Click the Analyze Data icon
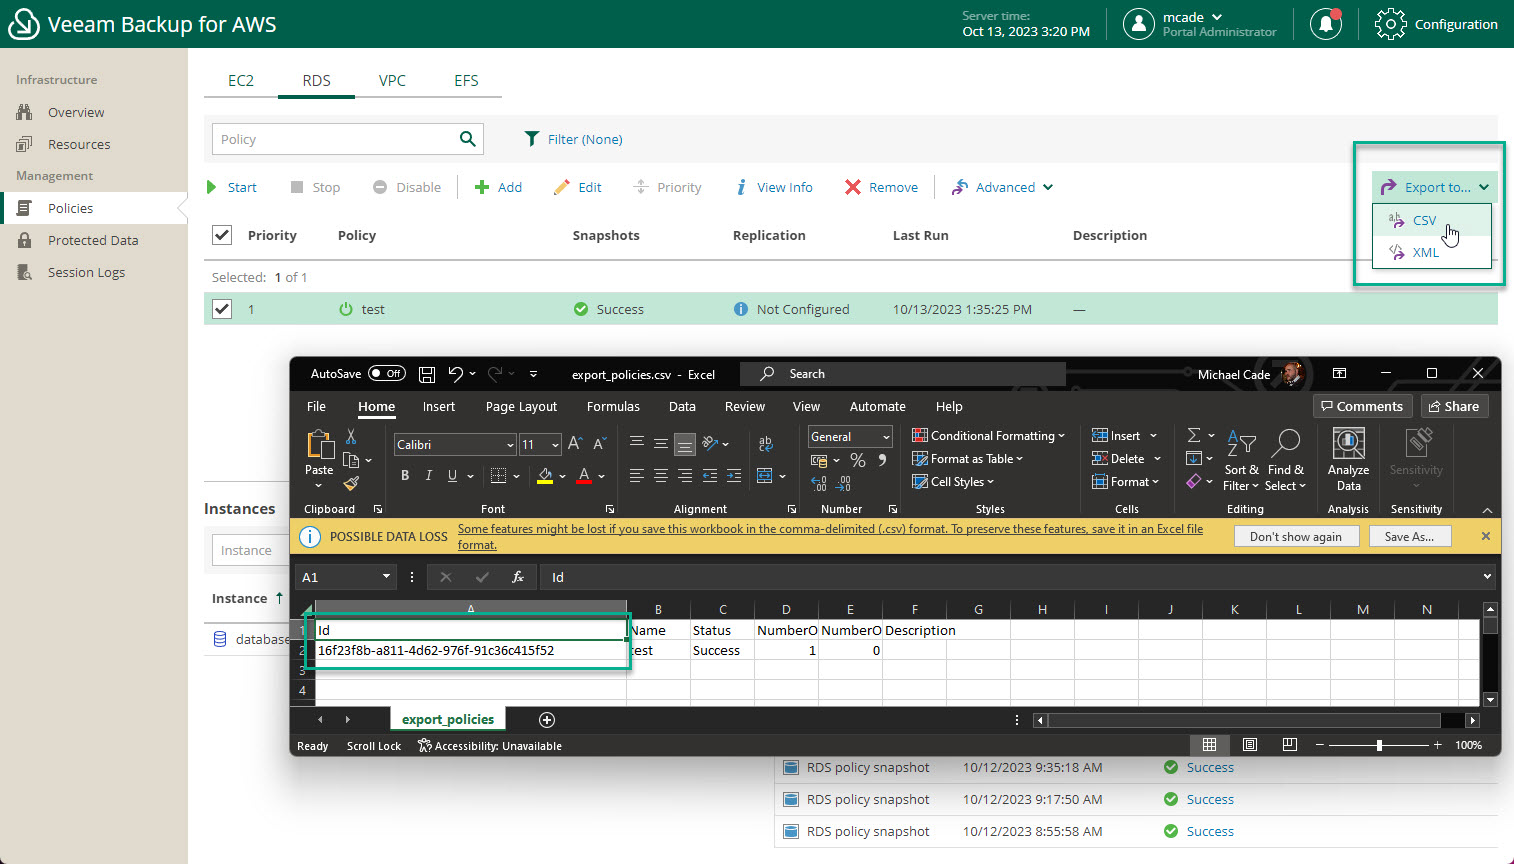The image size is (1514, 864). pyautogui.click(x=1349, y=459)
